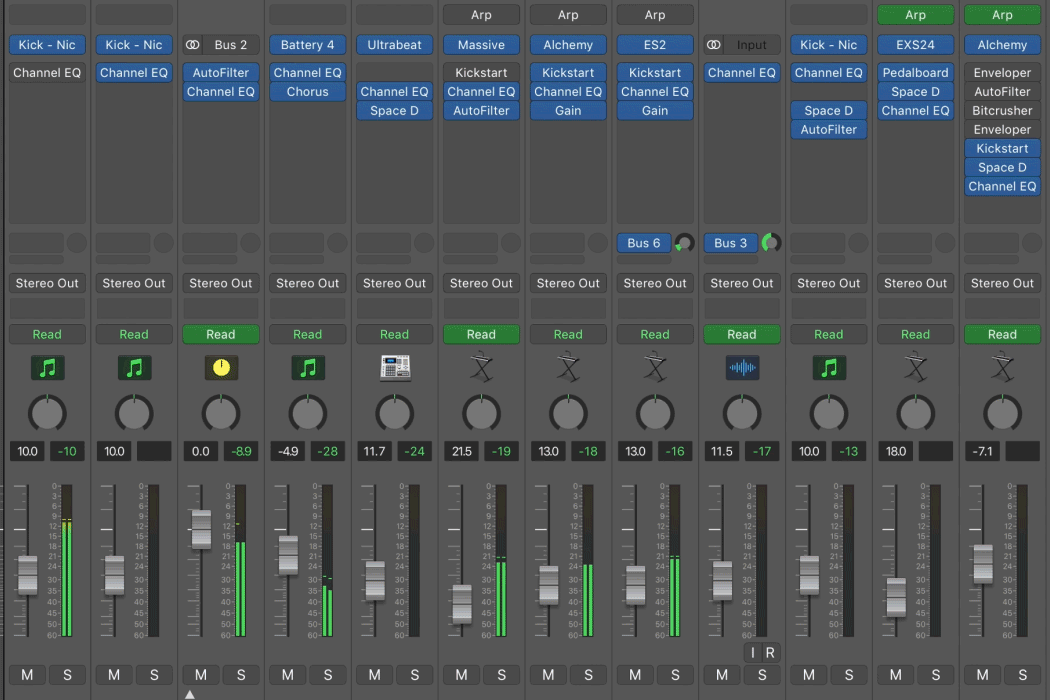The image size is (1050, 700).
Task: Click the blue waveform icon on Input channel
Action: (742, 368)
